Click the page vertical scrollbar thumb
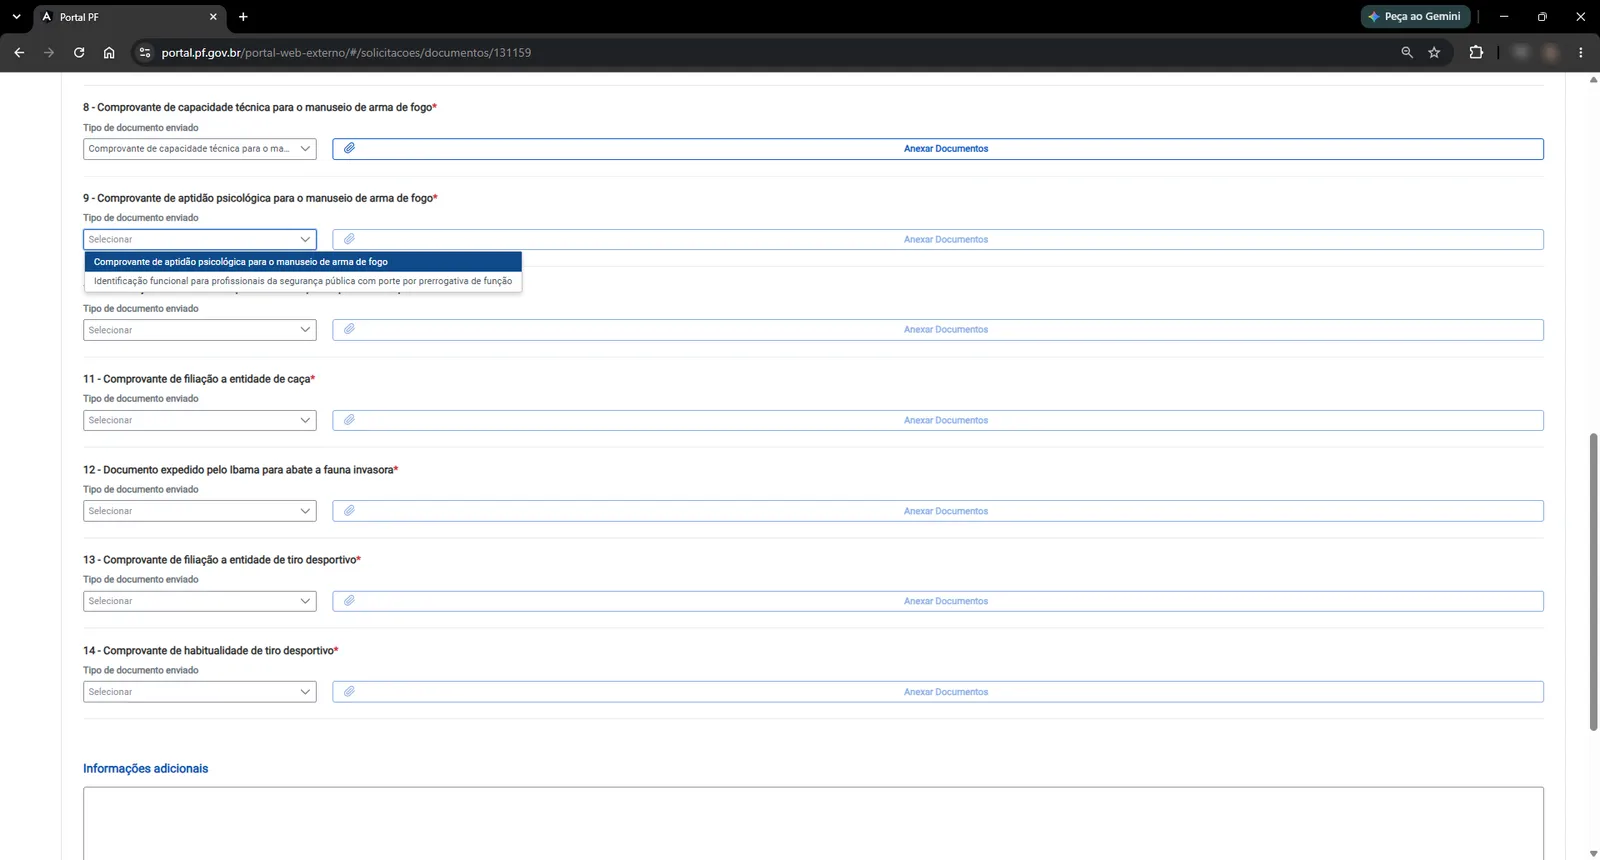 click(x=1593, y=582)
